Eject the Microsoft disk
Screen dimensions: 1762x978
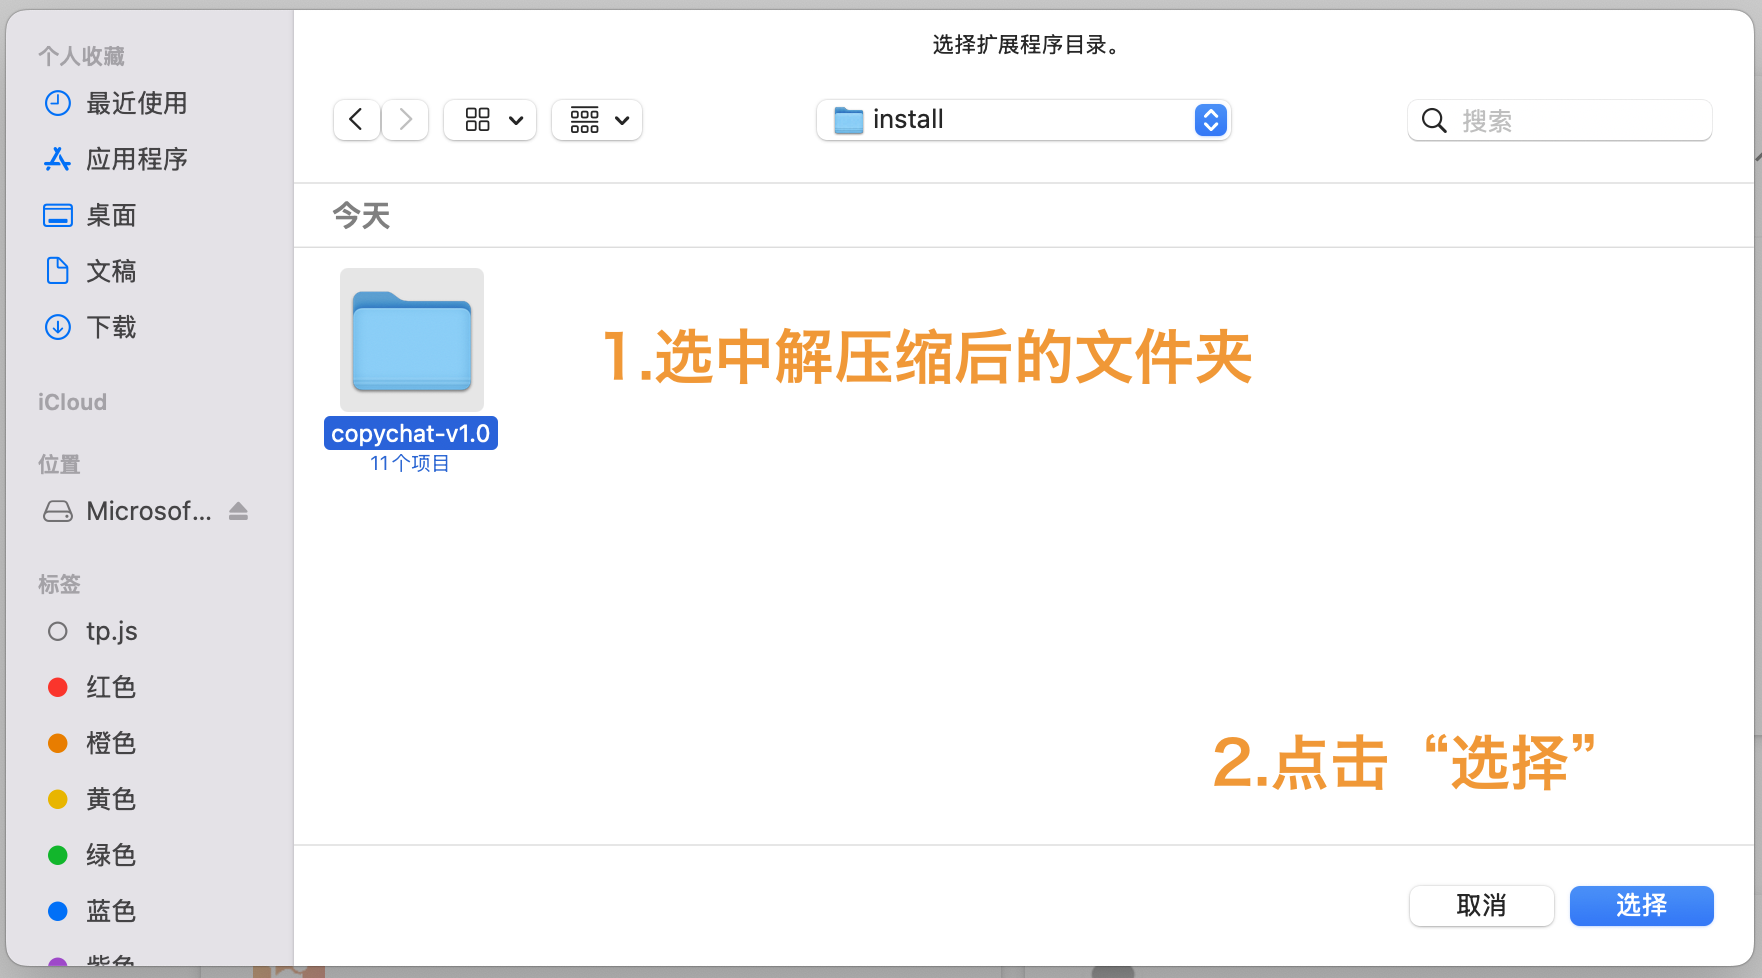(x=238, y=511)
